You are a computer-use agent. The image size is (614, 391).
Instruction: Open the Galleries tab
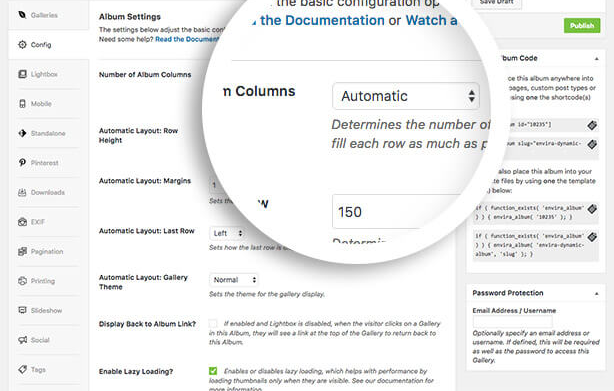49,15
